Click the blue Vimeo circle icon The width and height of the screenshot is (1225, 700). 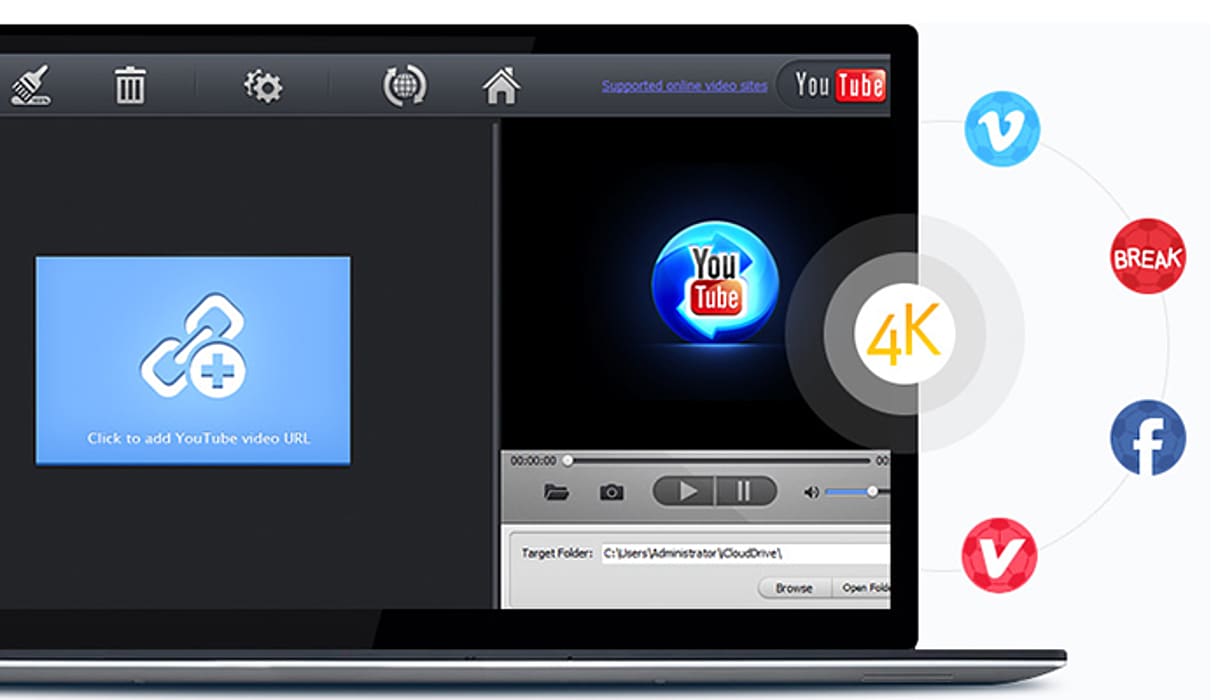[x=1002, y=129]
